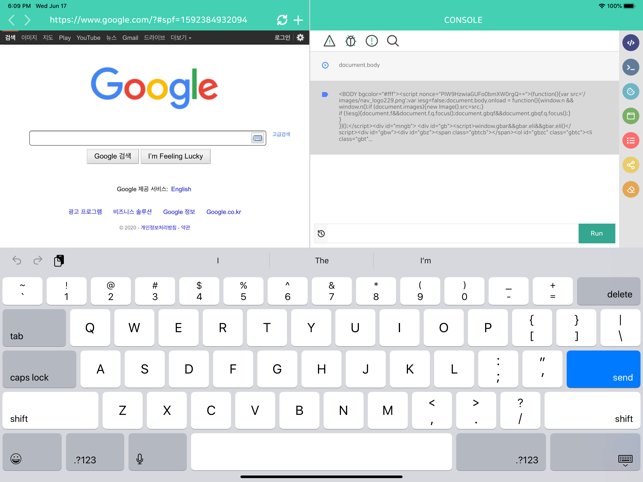Go forward with the browser forward arrow
This screenshot has height=482, width=643.
coord(27,20)
